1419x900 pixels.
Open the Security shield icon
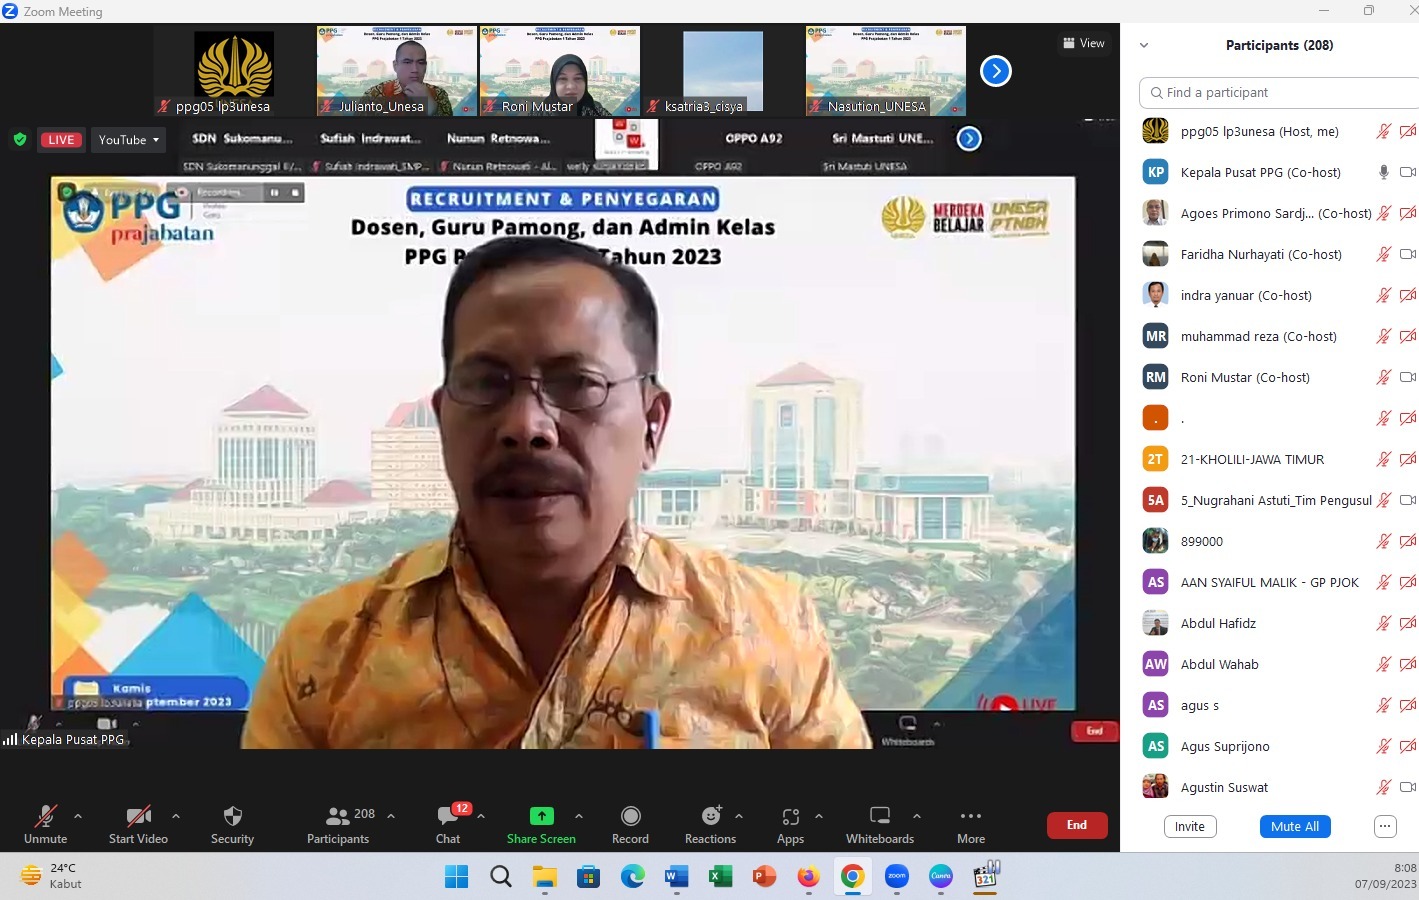click(x=233, y=816)
